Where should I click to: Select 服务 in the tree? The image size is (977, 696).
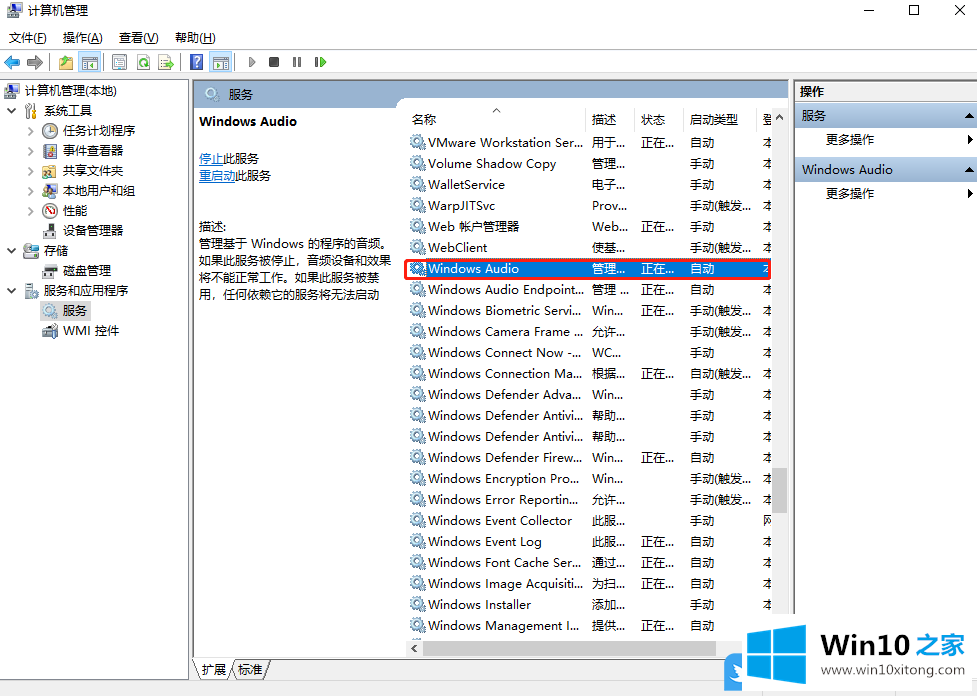pyautogui.click(x=74, y=310)
